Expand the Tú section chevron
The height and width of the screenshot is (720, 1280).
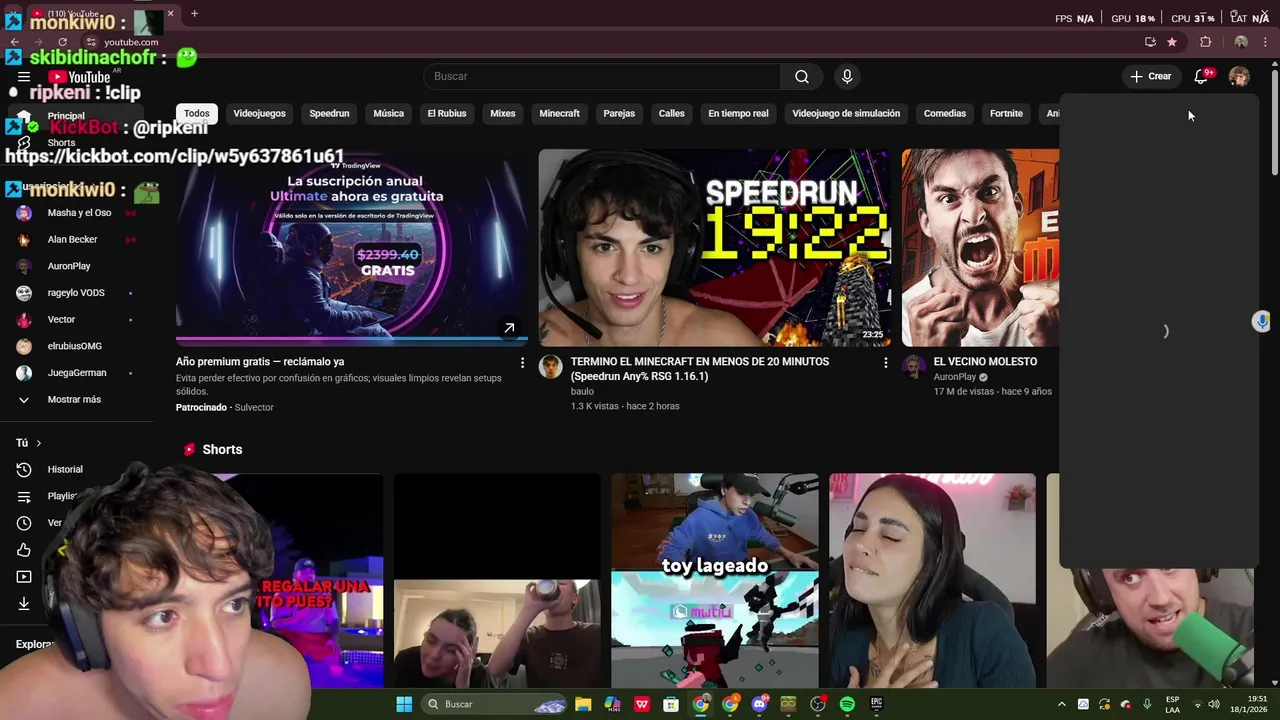(38, 443)
